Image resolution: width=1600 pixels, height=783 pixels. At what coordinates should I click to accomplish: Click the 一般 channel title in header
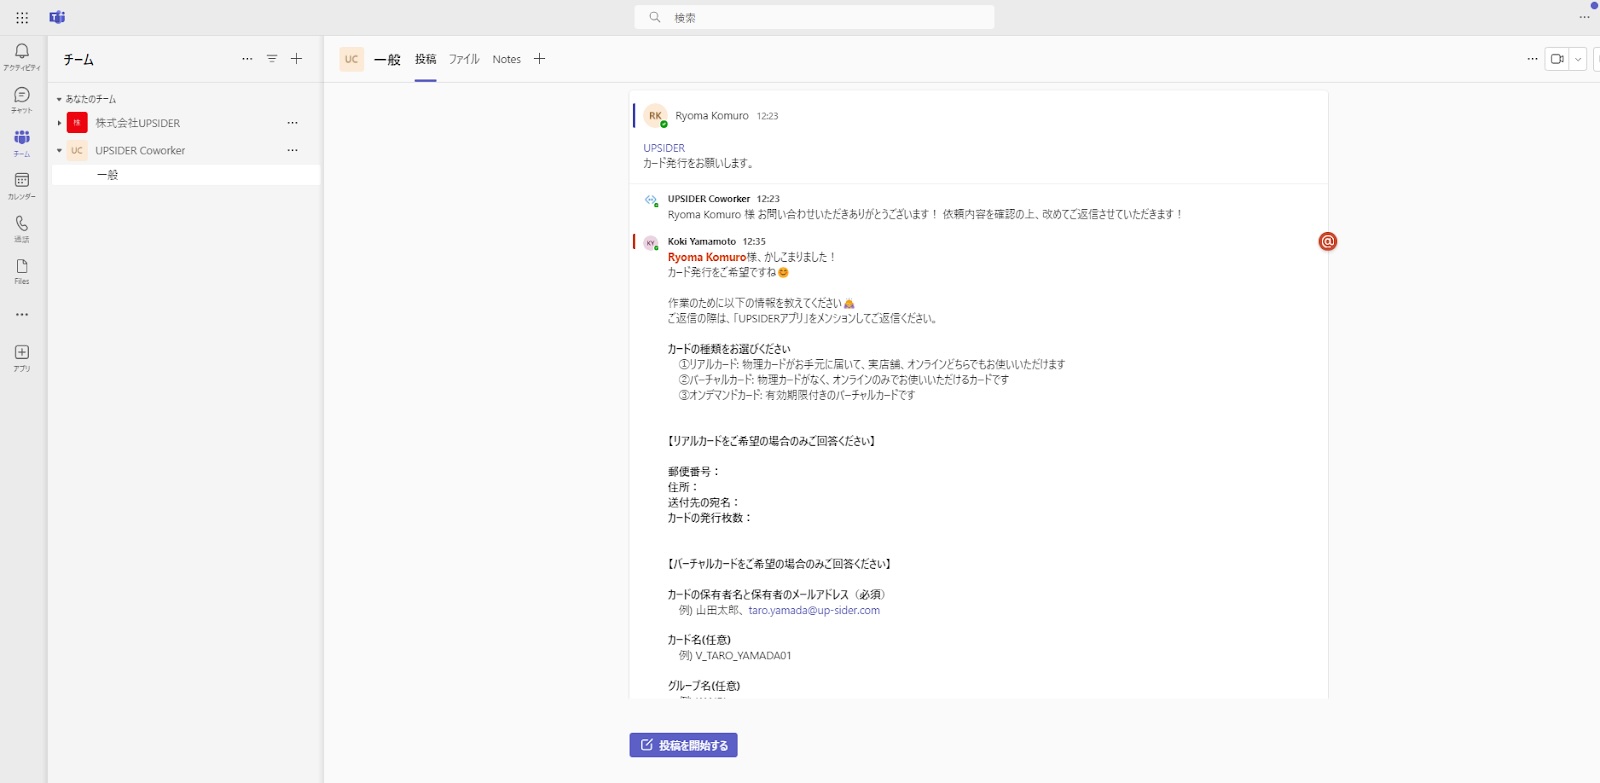[x=387, y=59]
